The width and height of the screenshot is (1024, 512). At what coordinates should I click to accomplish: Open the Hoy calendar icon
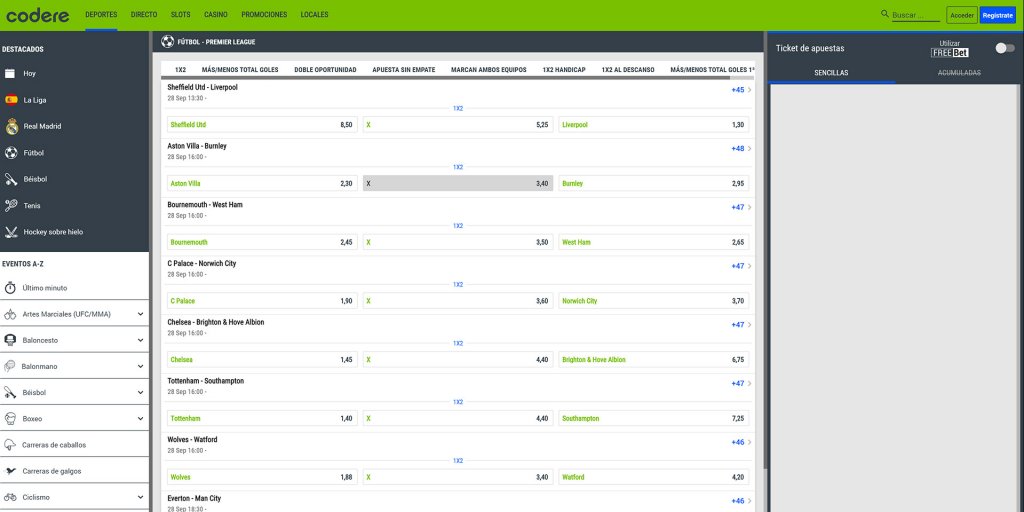[x=10, y=74]
